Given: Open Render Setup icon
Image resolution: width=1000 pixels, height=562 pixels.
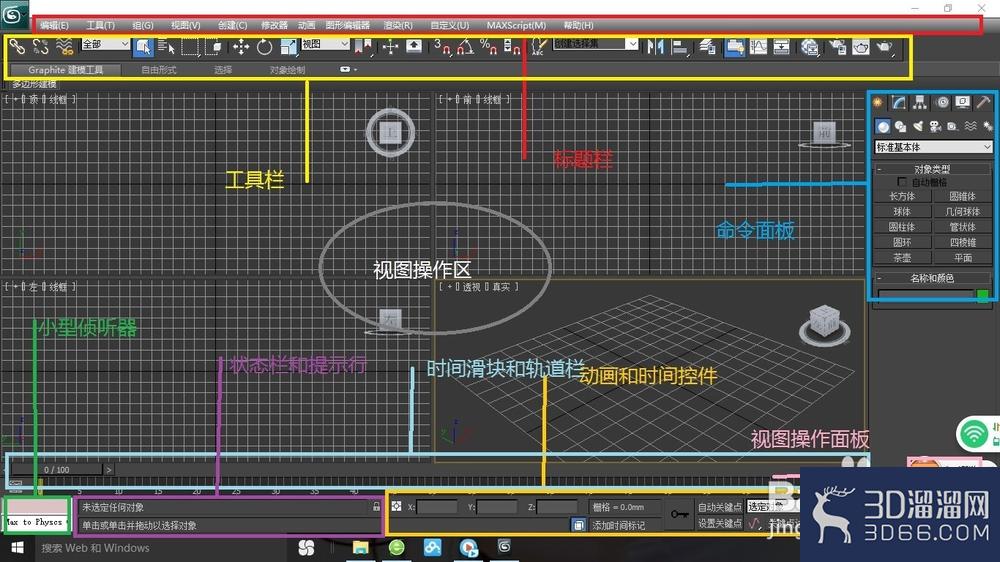Looking at the screenshot, I should (837, 47).
